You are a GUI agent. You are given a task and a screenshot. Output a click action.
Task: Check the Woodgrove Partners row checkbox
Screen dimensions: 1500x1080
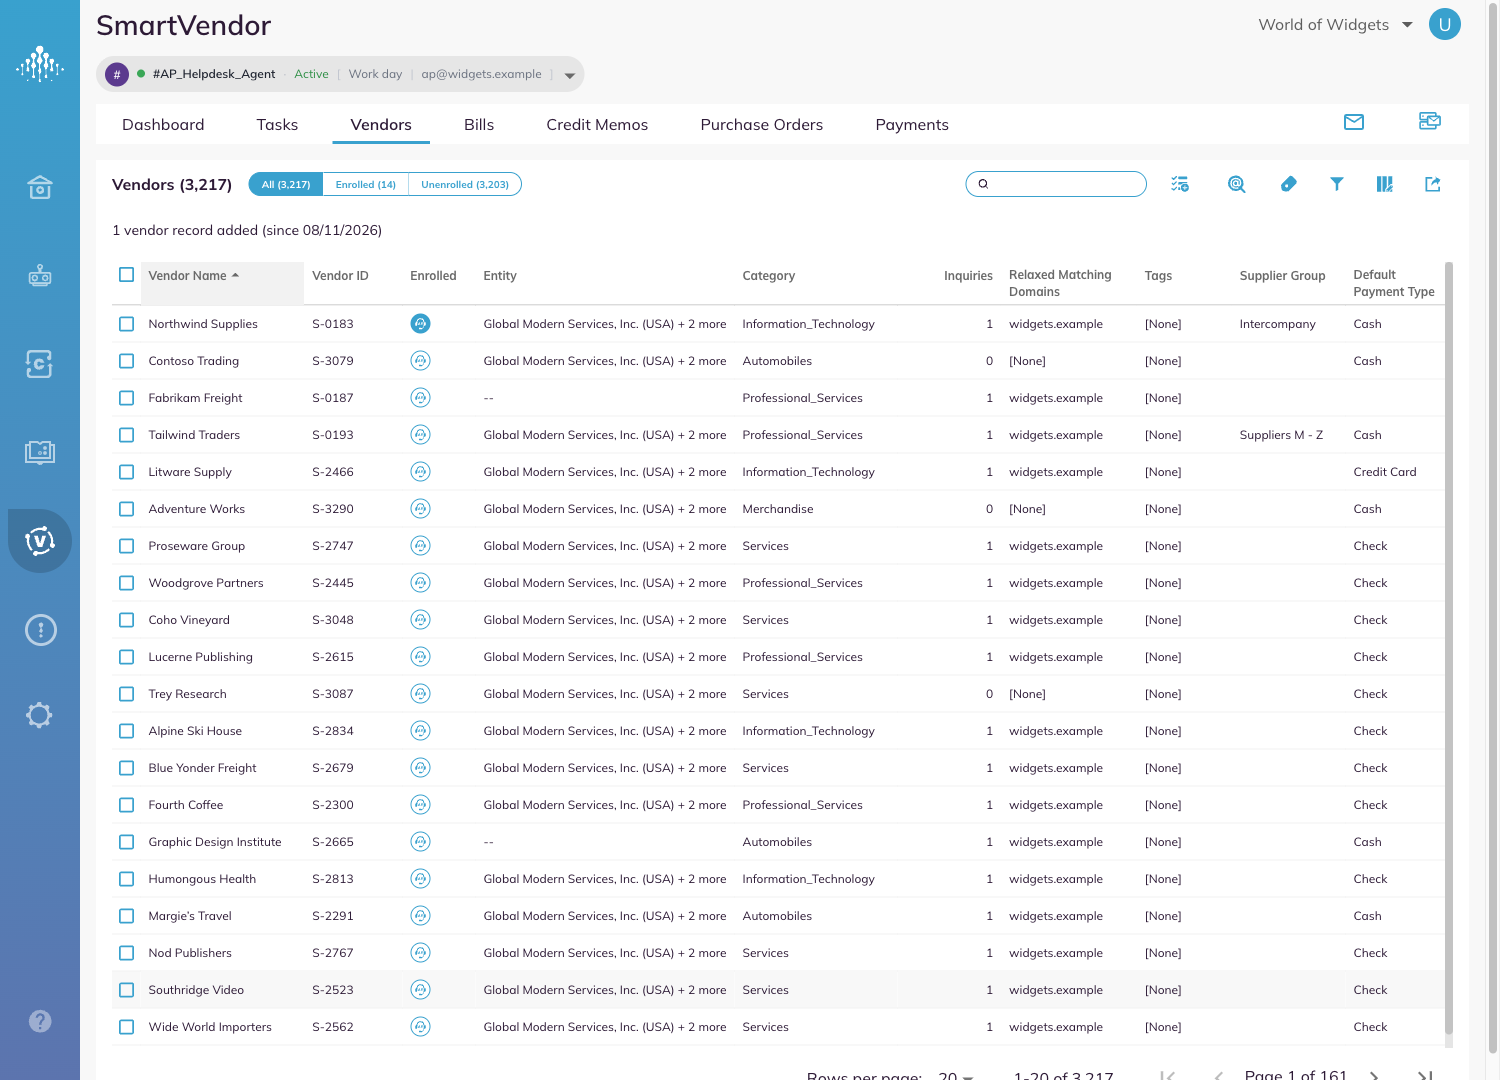click(x=127, y=583)
